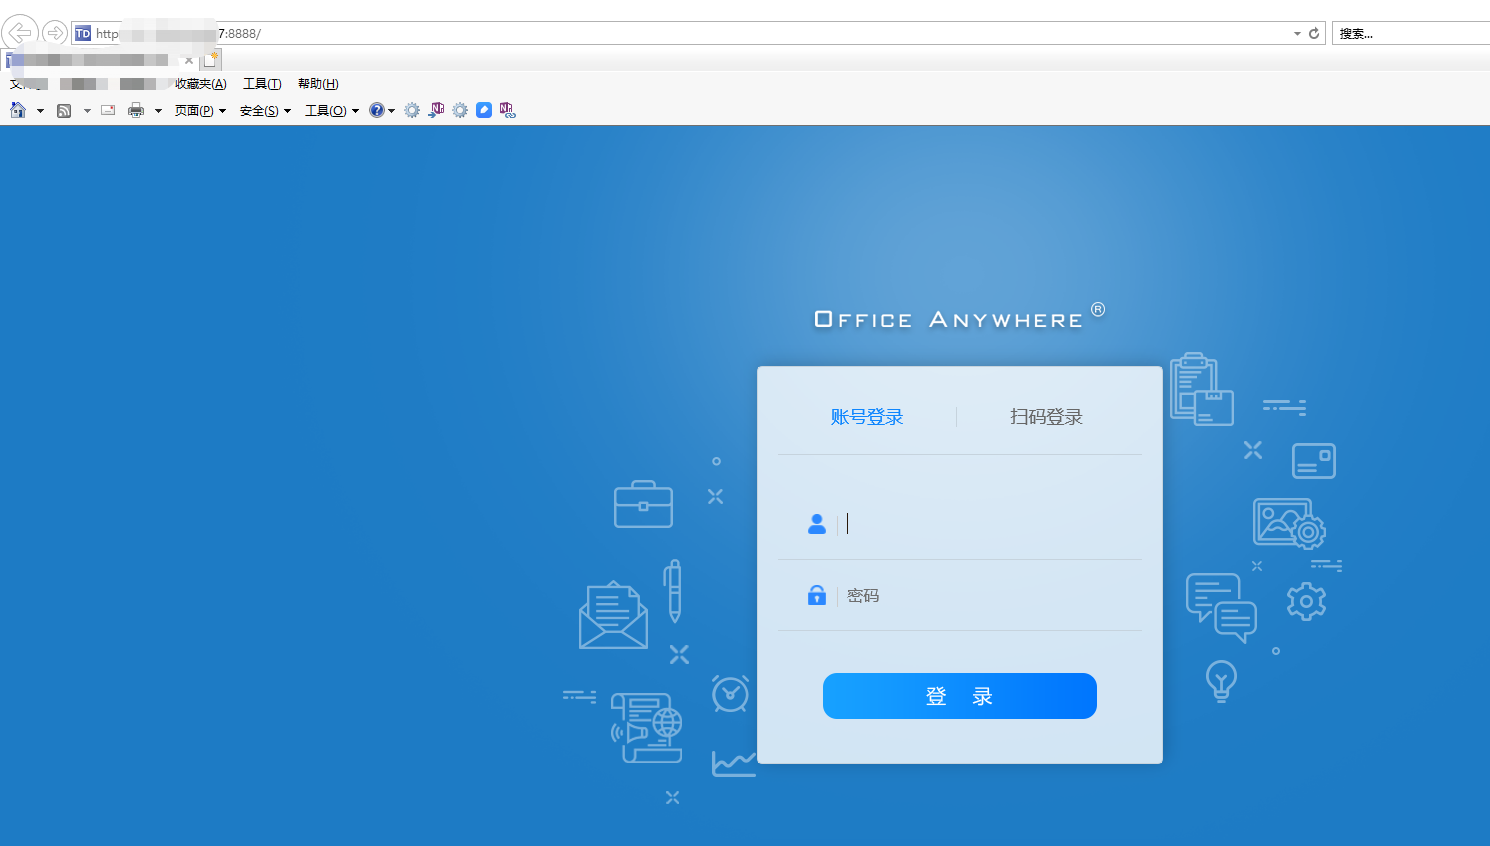Refresh the page with the reload icon

[x=1314, y=33]
